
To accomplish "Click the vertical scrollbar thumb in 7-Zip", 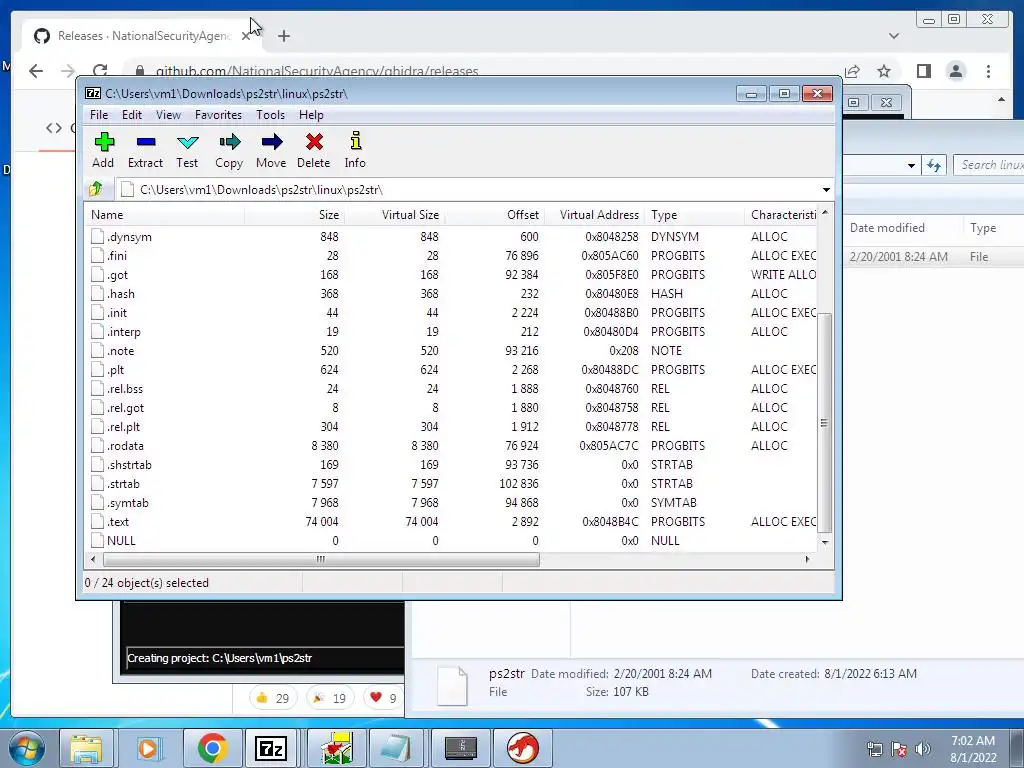I will pyautogui.click(x=825, y=423).
